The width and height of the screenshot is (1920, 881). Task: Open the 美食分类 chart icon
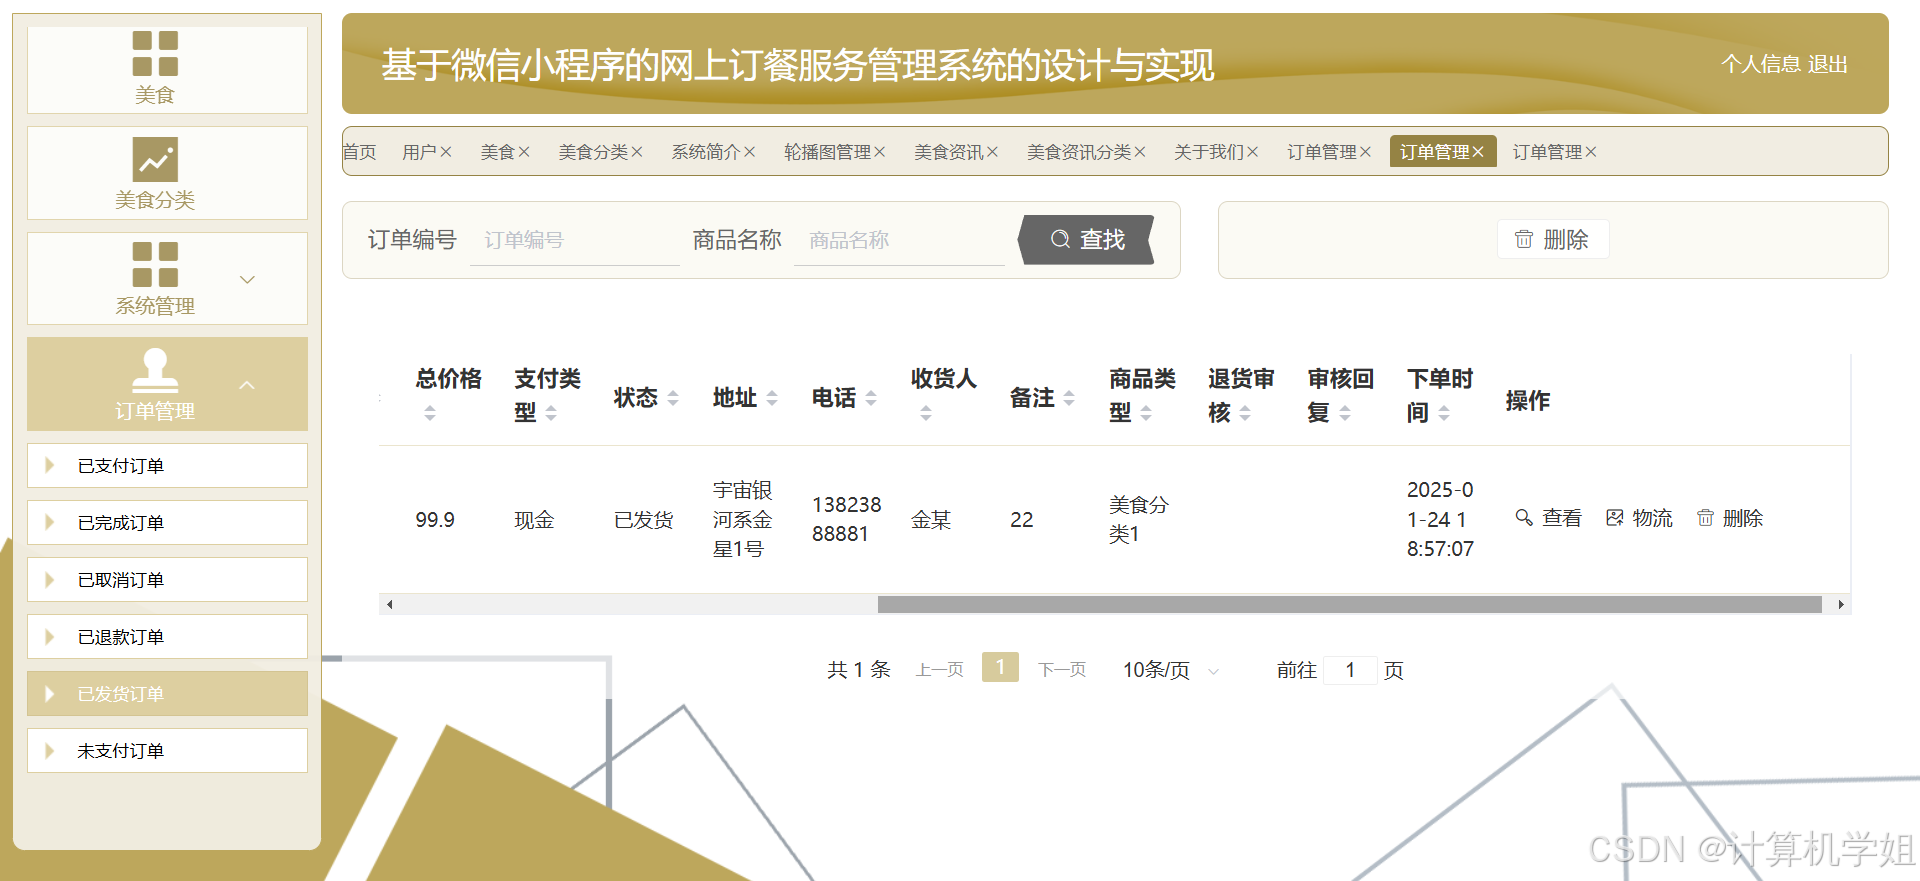[x=155, y=160]
